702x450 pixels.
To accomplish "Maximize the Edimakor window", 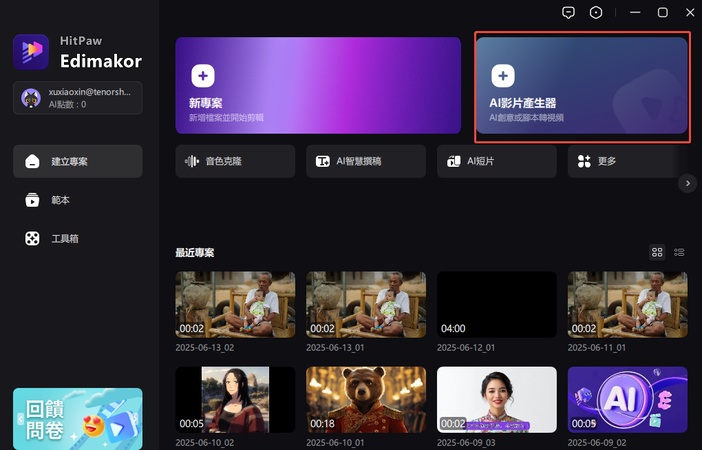I will (x=663, y=13).
